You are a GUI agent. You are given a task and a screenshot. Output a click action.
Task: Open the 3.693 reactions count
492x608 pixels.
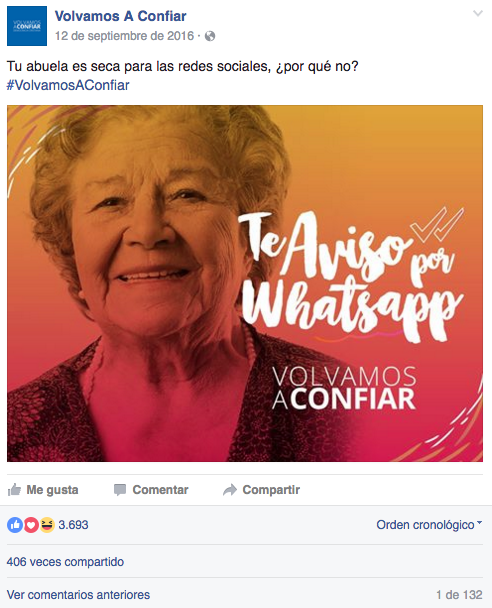tap(73, 525)
